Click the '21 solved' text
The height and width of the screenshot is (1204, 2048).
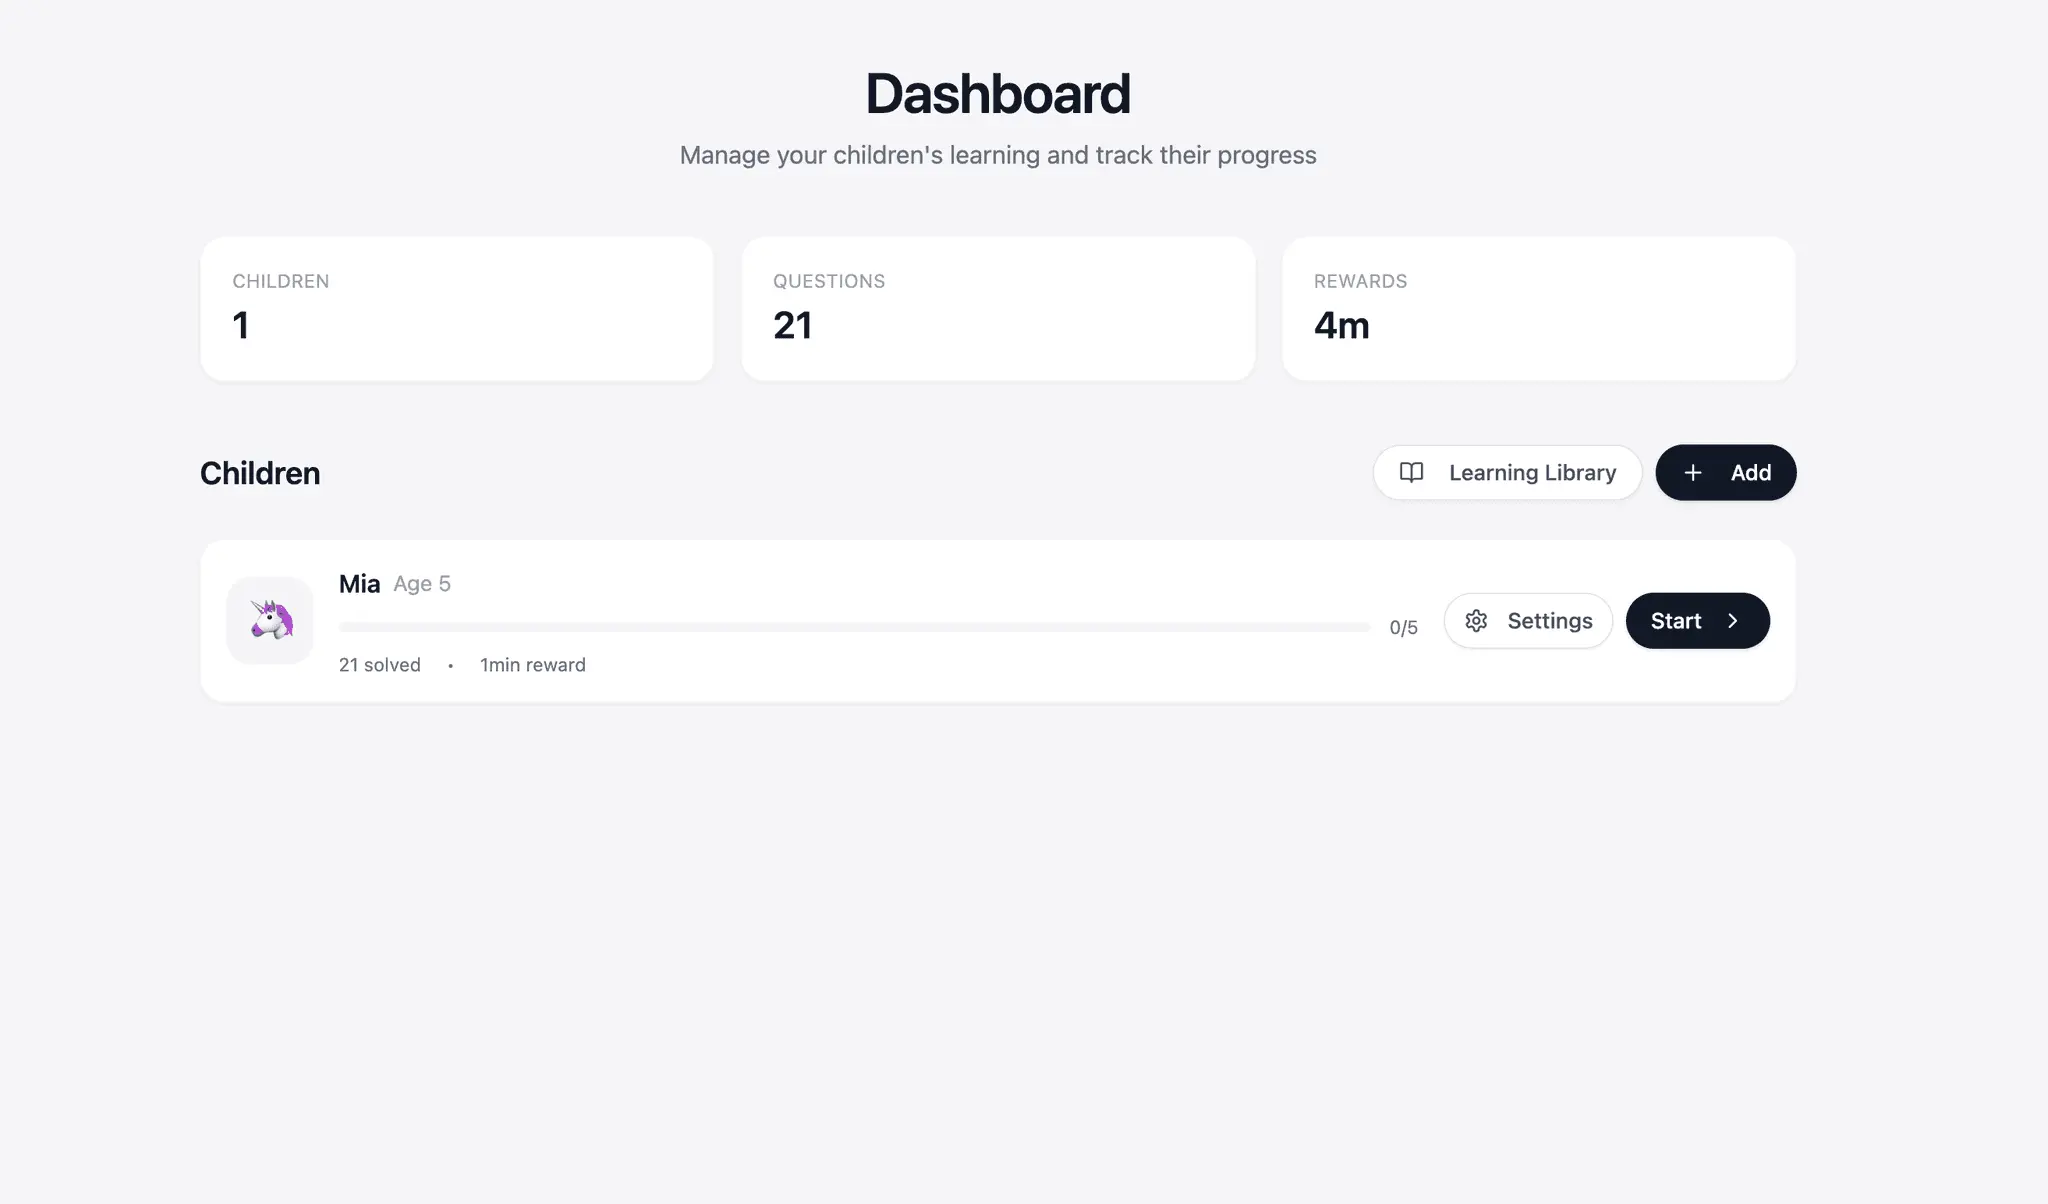380,665
